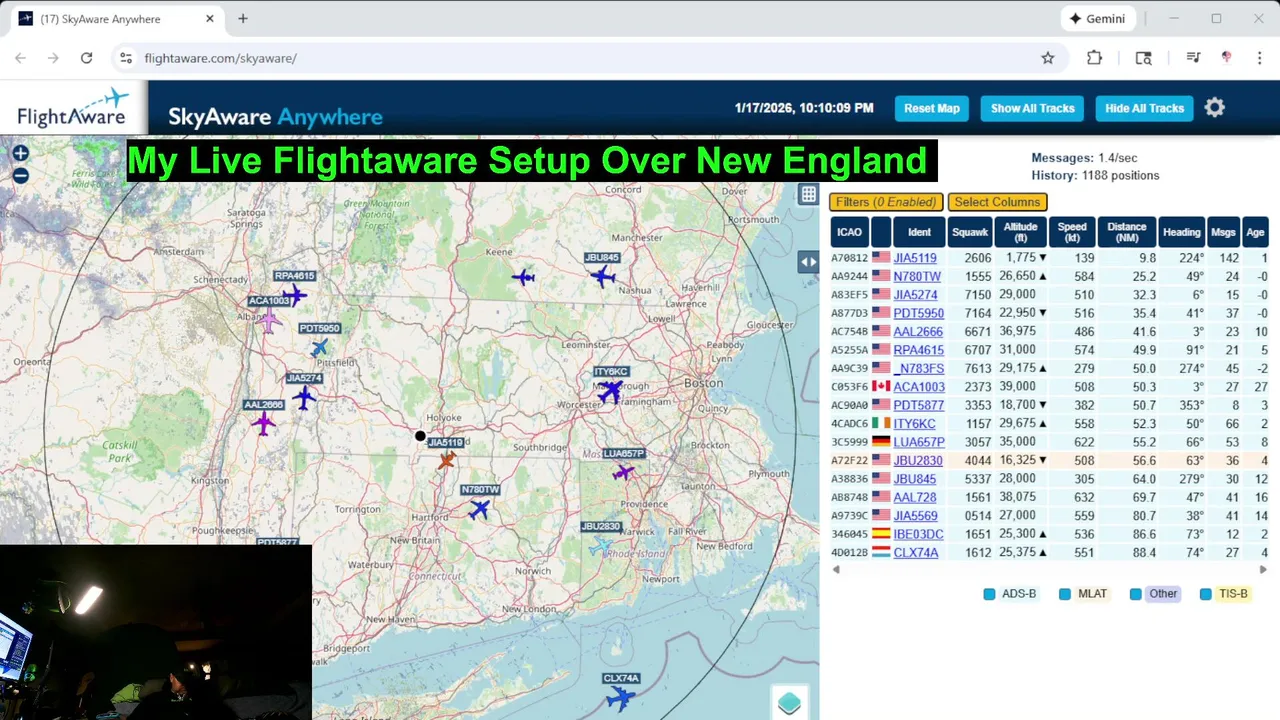Collapse sidebar with the double-arrow toggle
This screenshot has width=1280, height=720.
click(808, 262)
